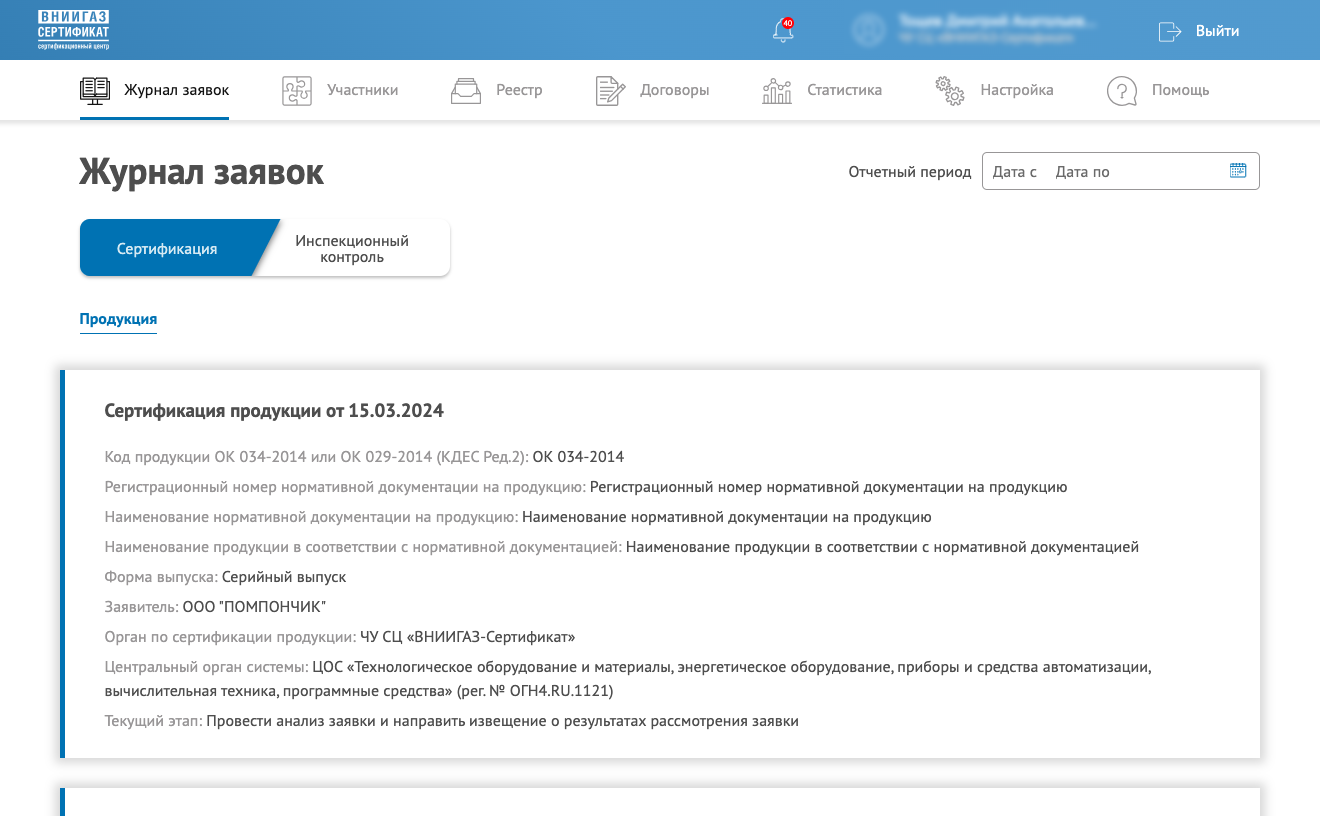Viewport: 1320px width, 816px height.
Task: Click the Участники puzzle icon
Action: [x=297, y=90]
